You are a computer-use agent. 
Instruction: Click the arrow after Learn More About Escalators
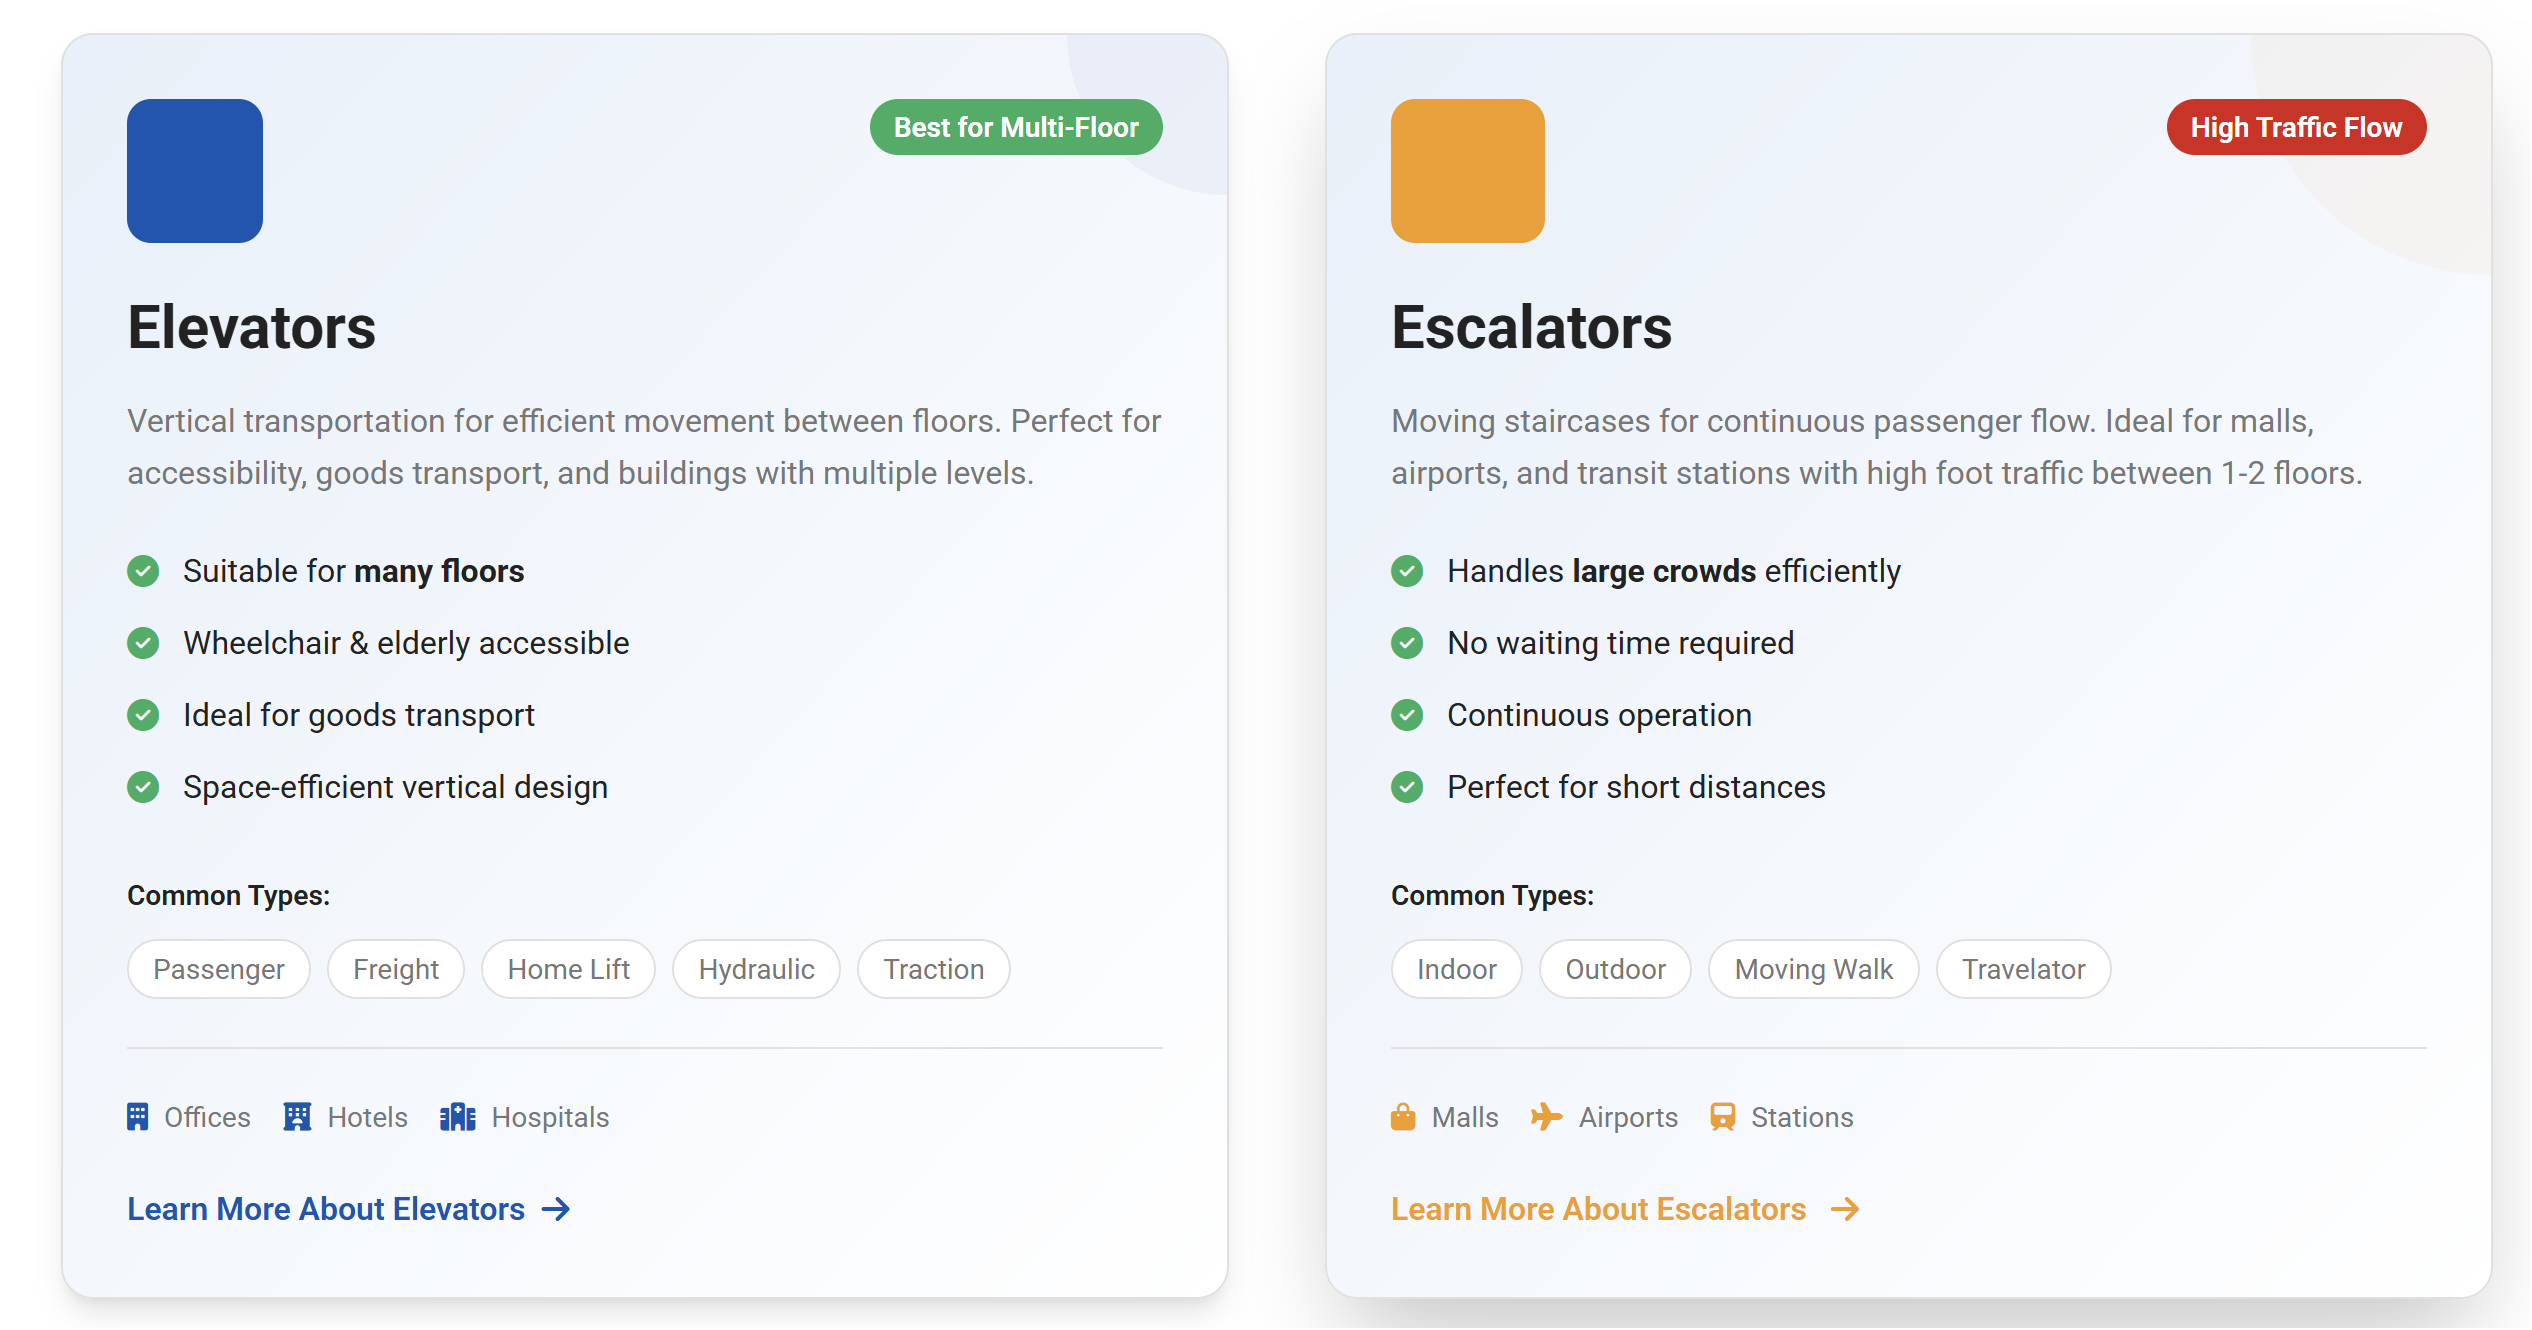1845,1209
